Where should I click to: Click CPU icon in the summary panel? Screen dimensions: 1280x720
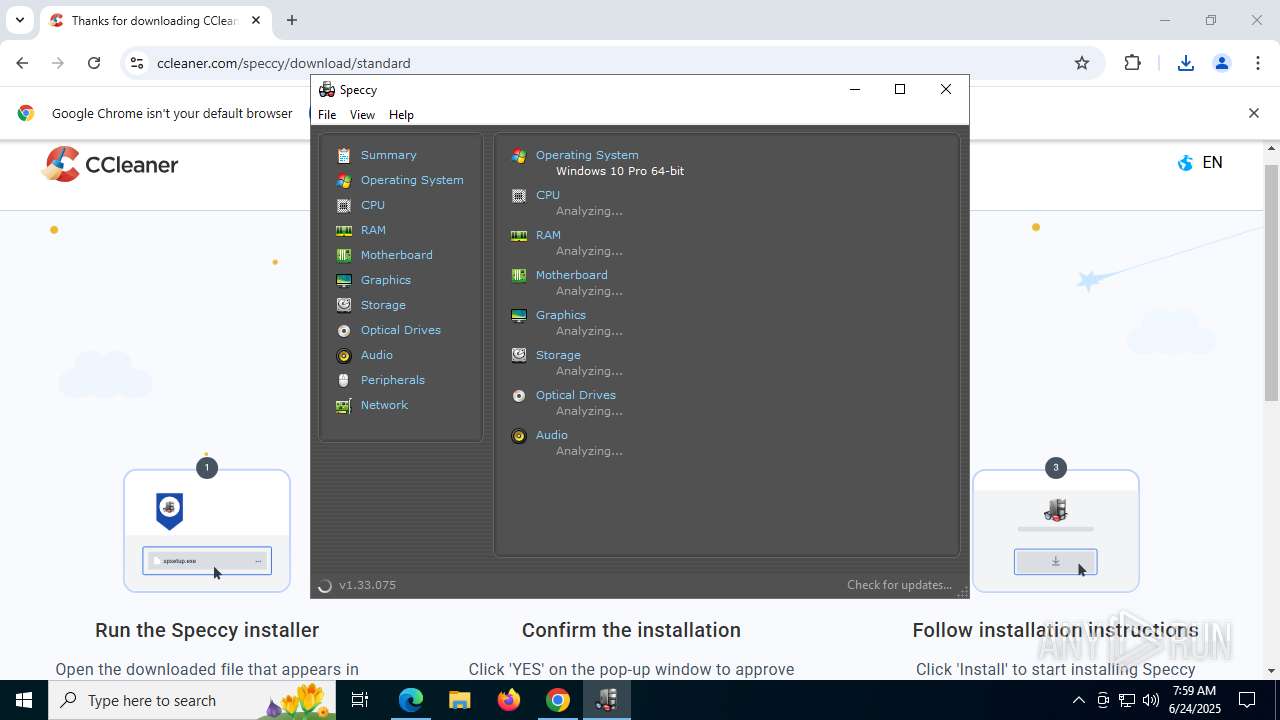519,195
